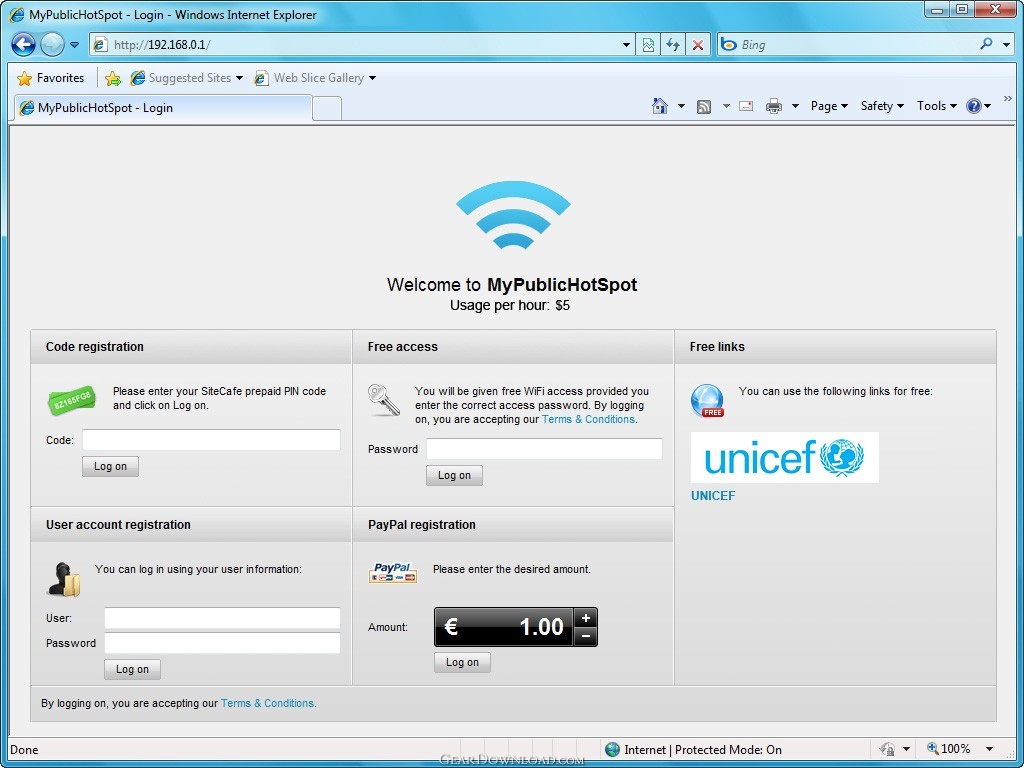Click Log on under Free access
The image size is (1024, 768).
455,475
